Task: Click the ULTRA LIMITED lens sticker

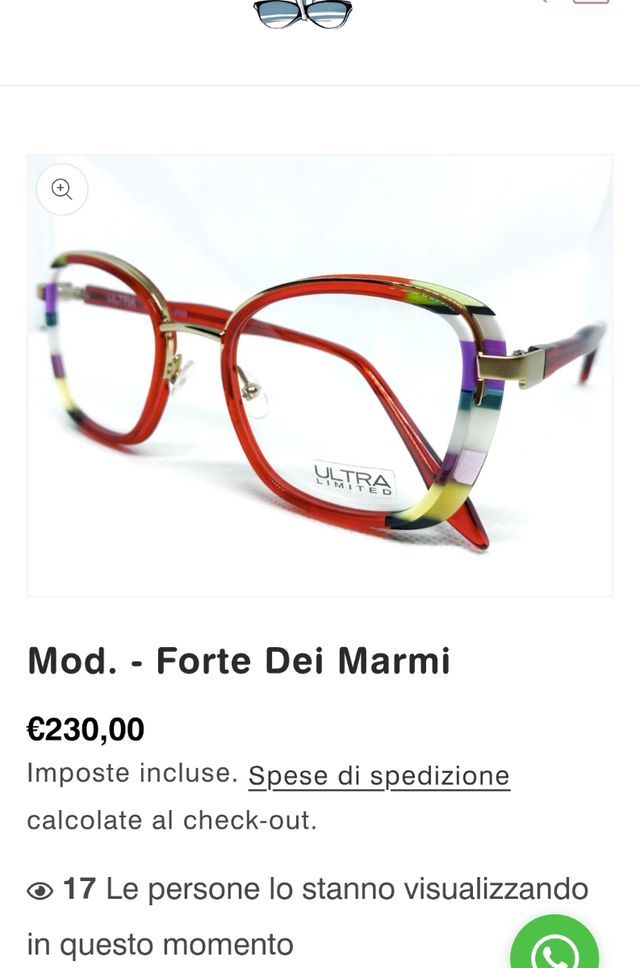Action: (353, 480)
